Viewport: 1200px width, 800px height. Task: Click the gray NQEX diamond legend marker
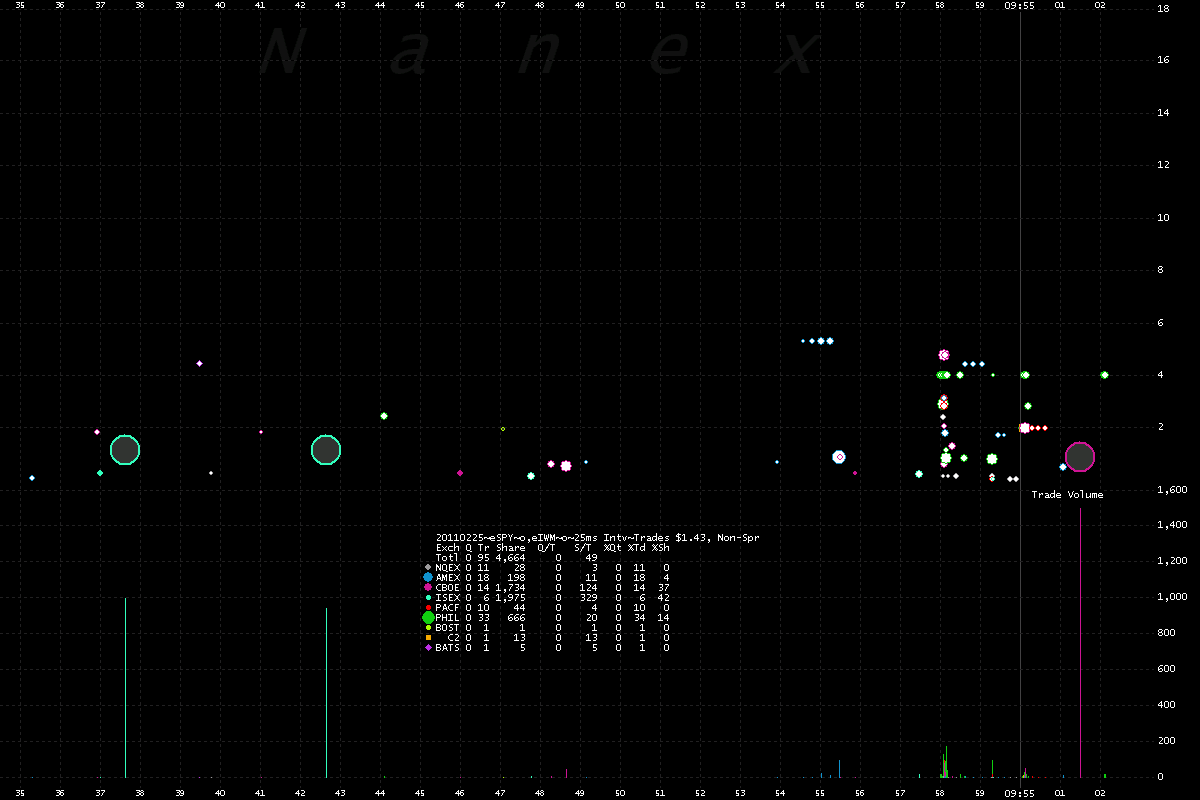pyautogui.click(x=428, y=567)
